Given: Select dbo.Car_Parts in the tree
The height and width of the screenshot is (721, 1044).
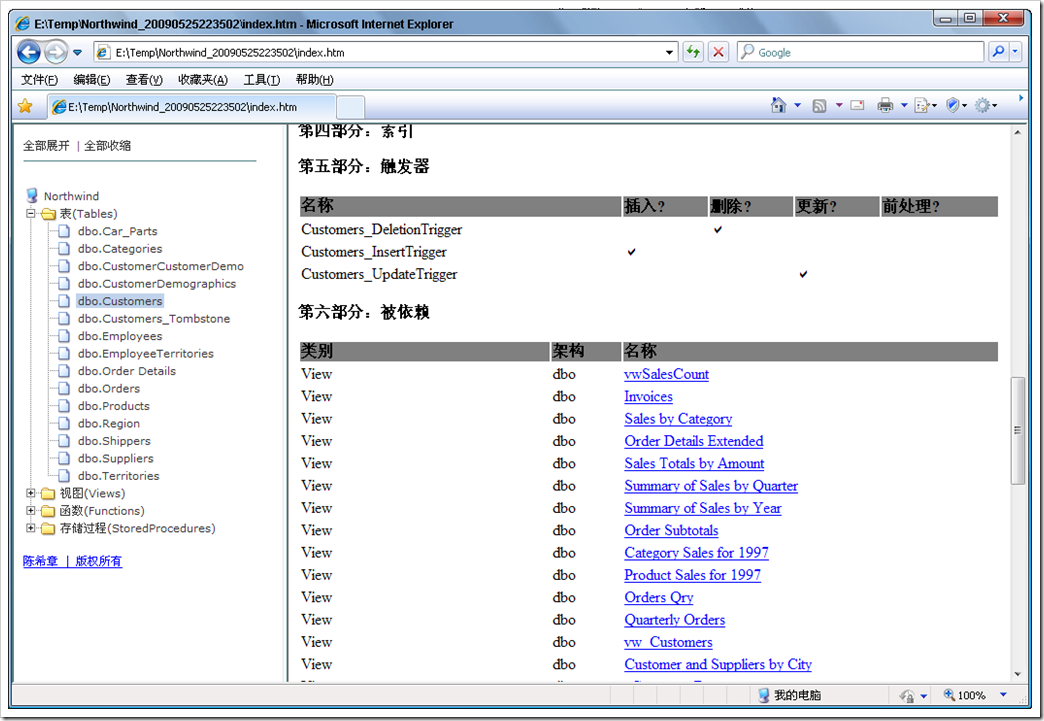Looking at the screenshot, I should pyautogui.click(x=117, y=231).
